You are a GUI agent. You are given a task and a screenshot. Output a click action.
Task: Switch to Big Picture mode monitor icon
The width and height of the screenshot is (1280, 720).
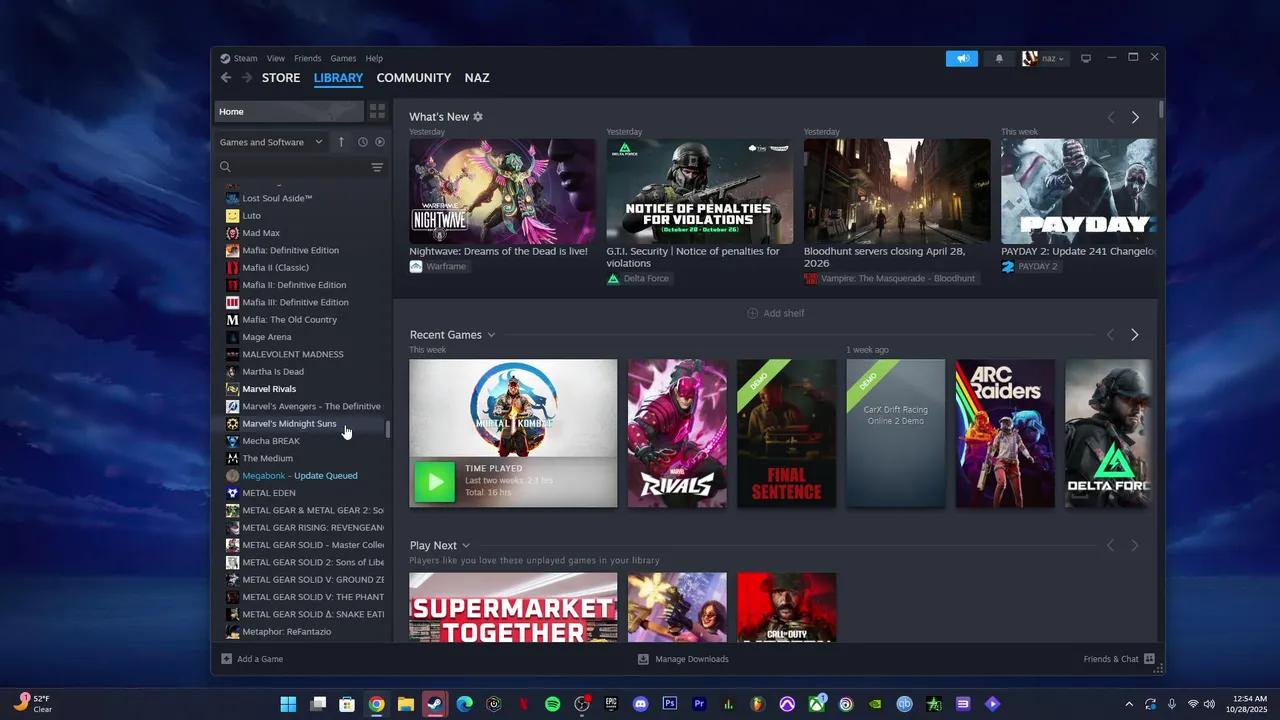click(x=1086, y=58)
